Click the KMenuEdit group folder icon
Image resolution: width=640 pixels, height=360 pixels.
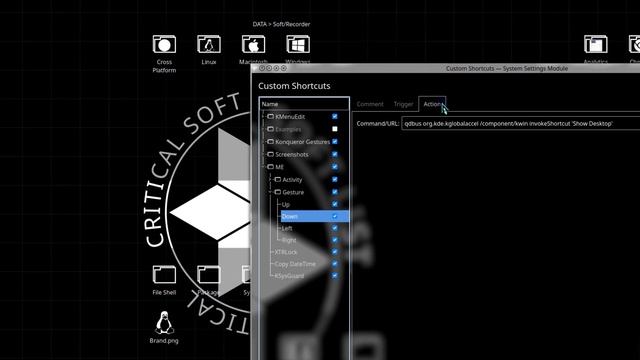tap(270, 117)
